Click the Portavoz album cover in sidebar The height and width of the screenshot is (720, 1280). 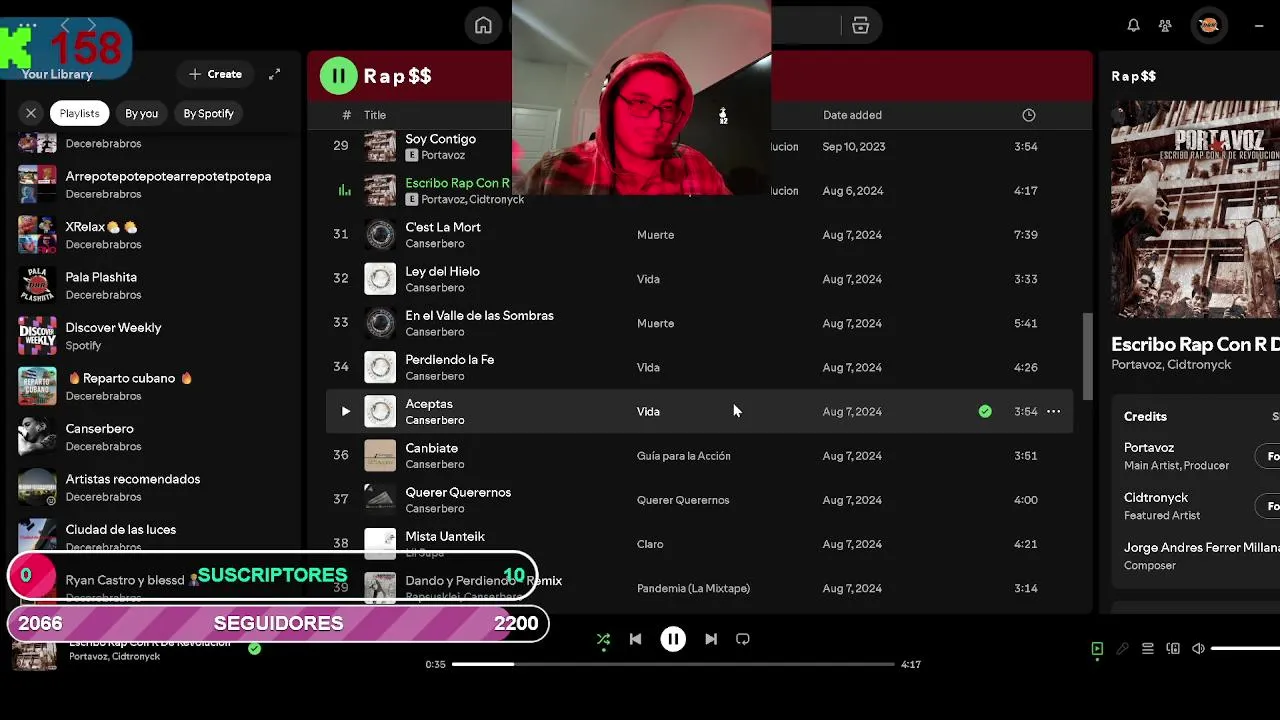1195,209
